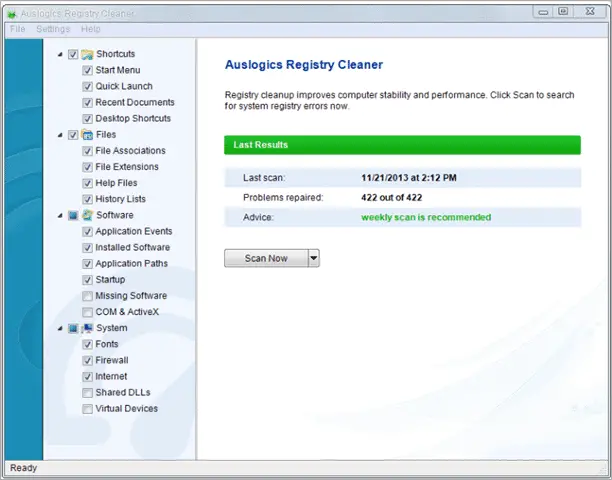Click the Ready status bar text
612x480 pixels.
coord(23,468)
